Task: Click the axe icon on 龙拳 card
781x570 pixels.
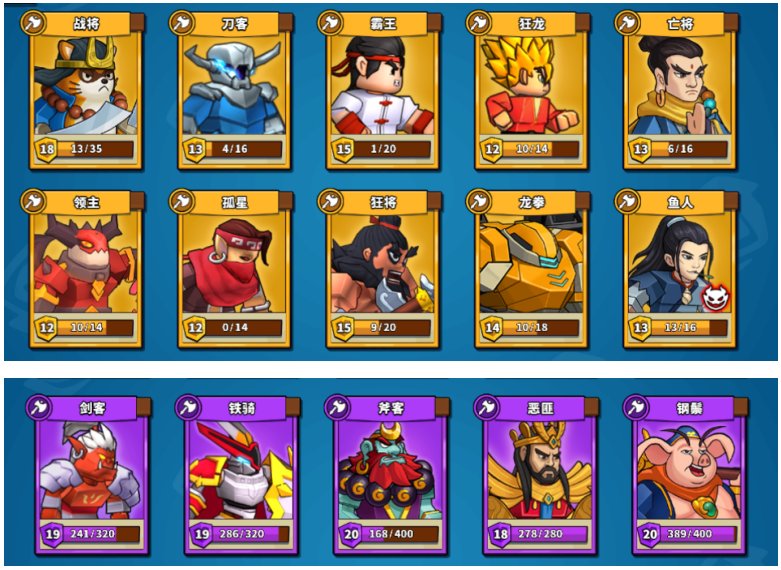Action: [x=479, y=201]
